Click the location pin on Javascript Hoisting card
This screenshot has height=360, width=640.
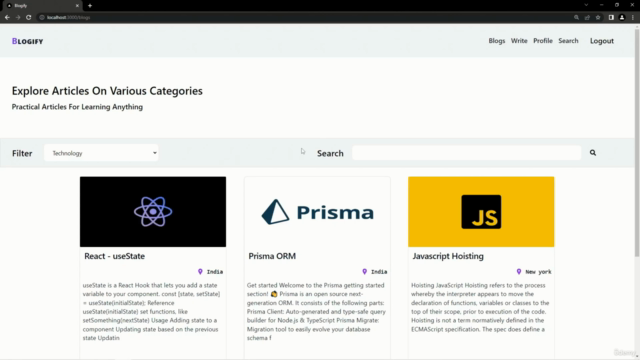point(519,271)
